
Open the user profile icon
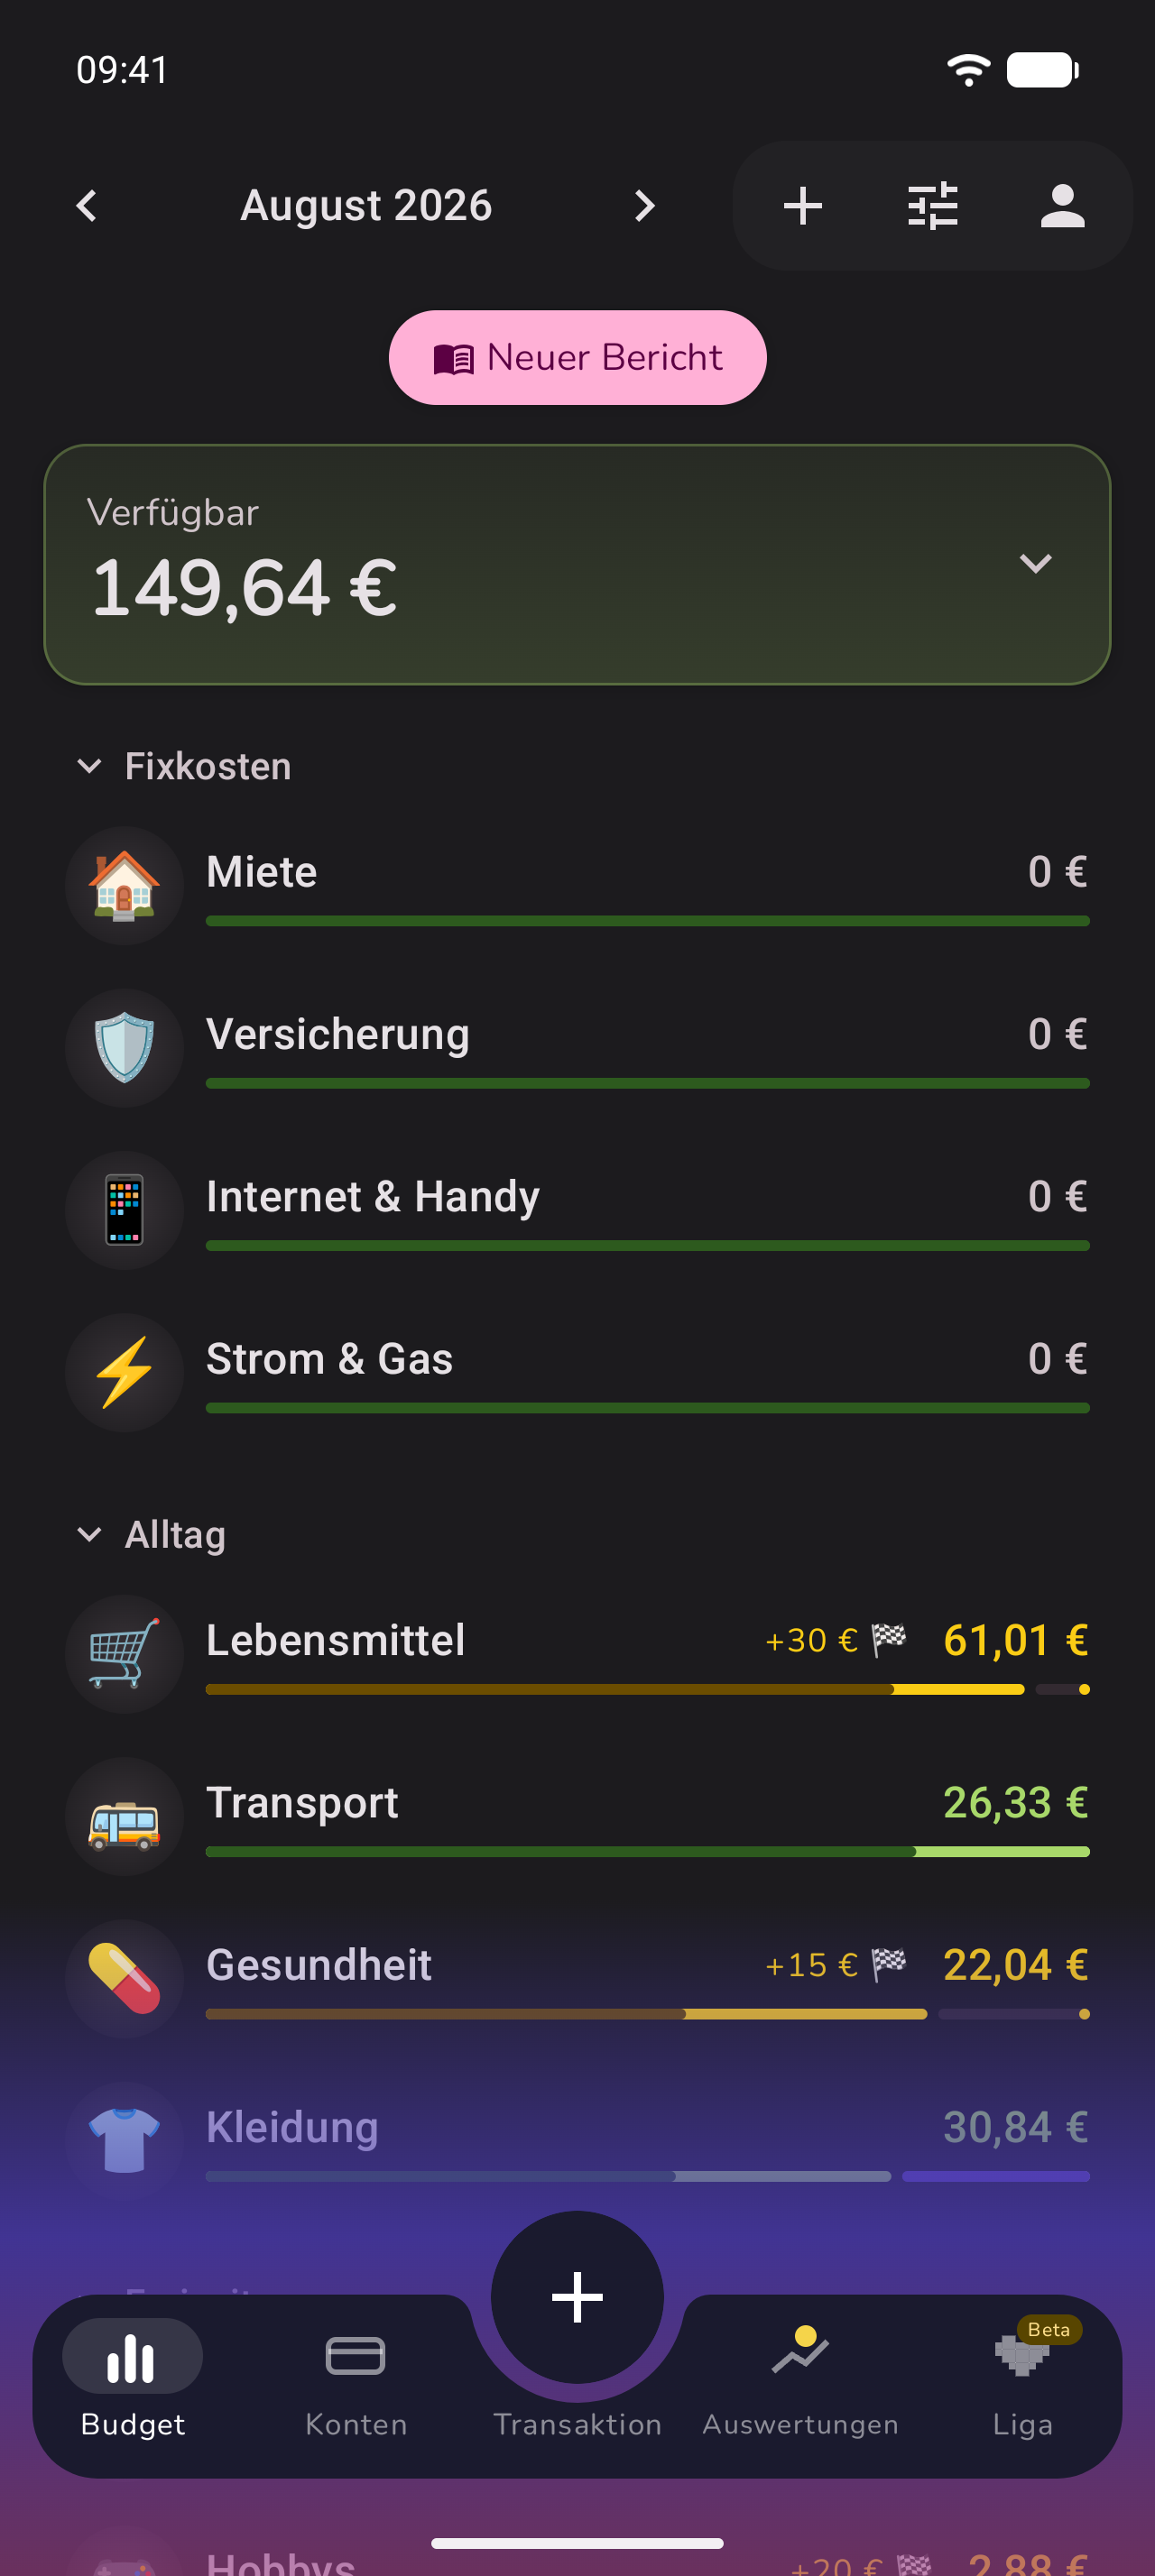(x=1062, y=206)
